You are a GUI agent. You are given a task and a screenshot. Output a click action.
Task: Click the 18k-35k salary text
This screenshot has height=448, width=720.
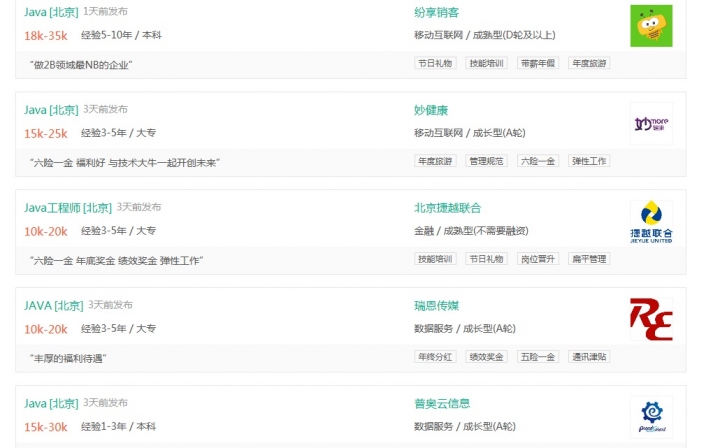[46, 35]
